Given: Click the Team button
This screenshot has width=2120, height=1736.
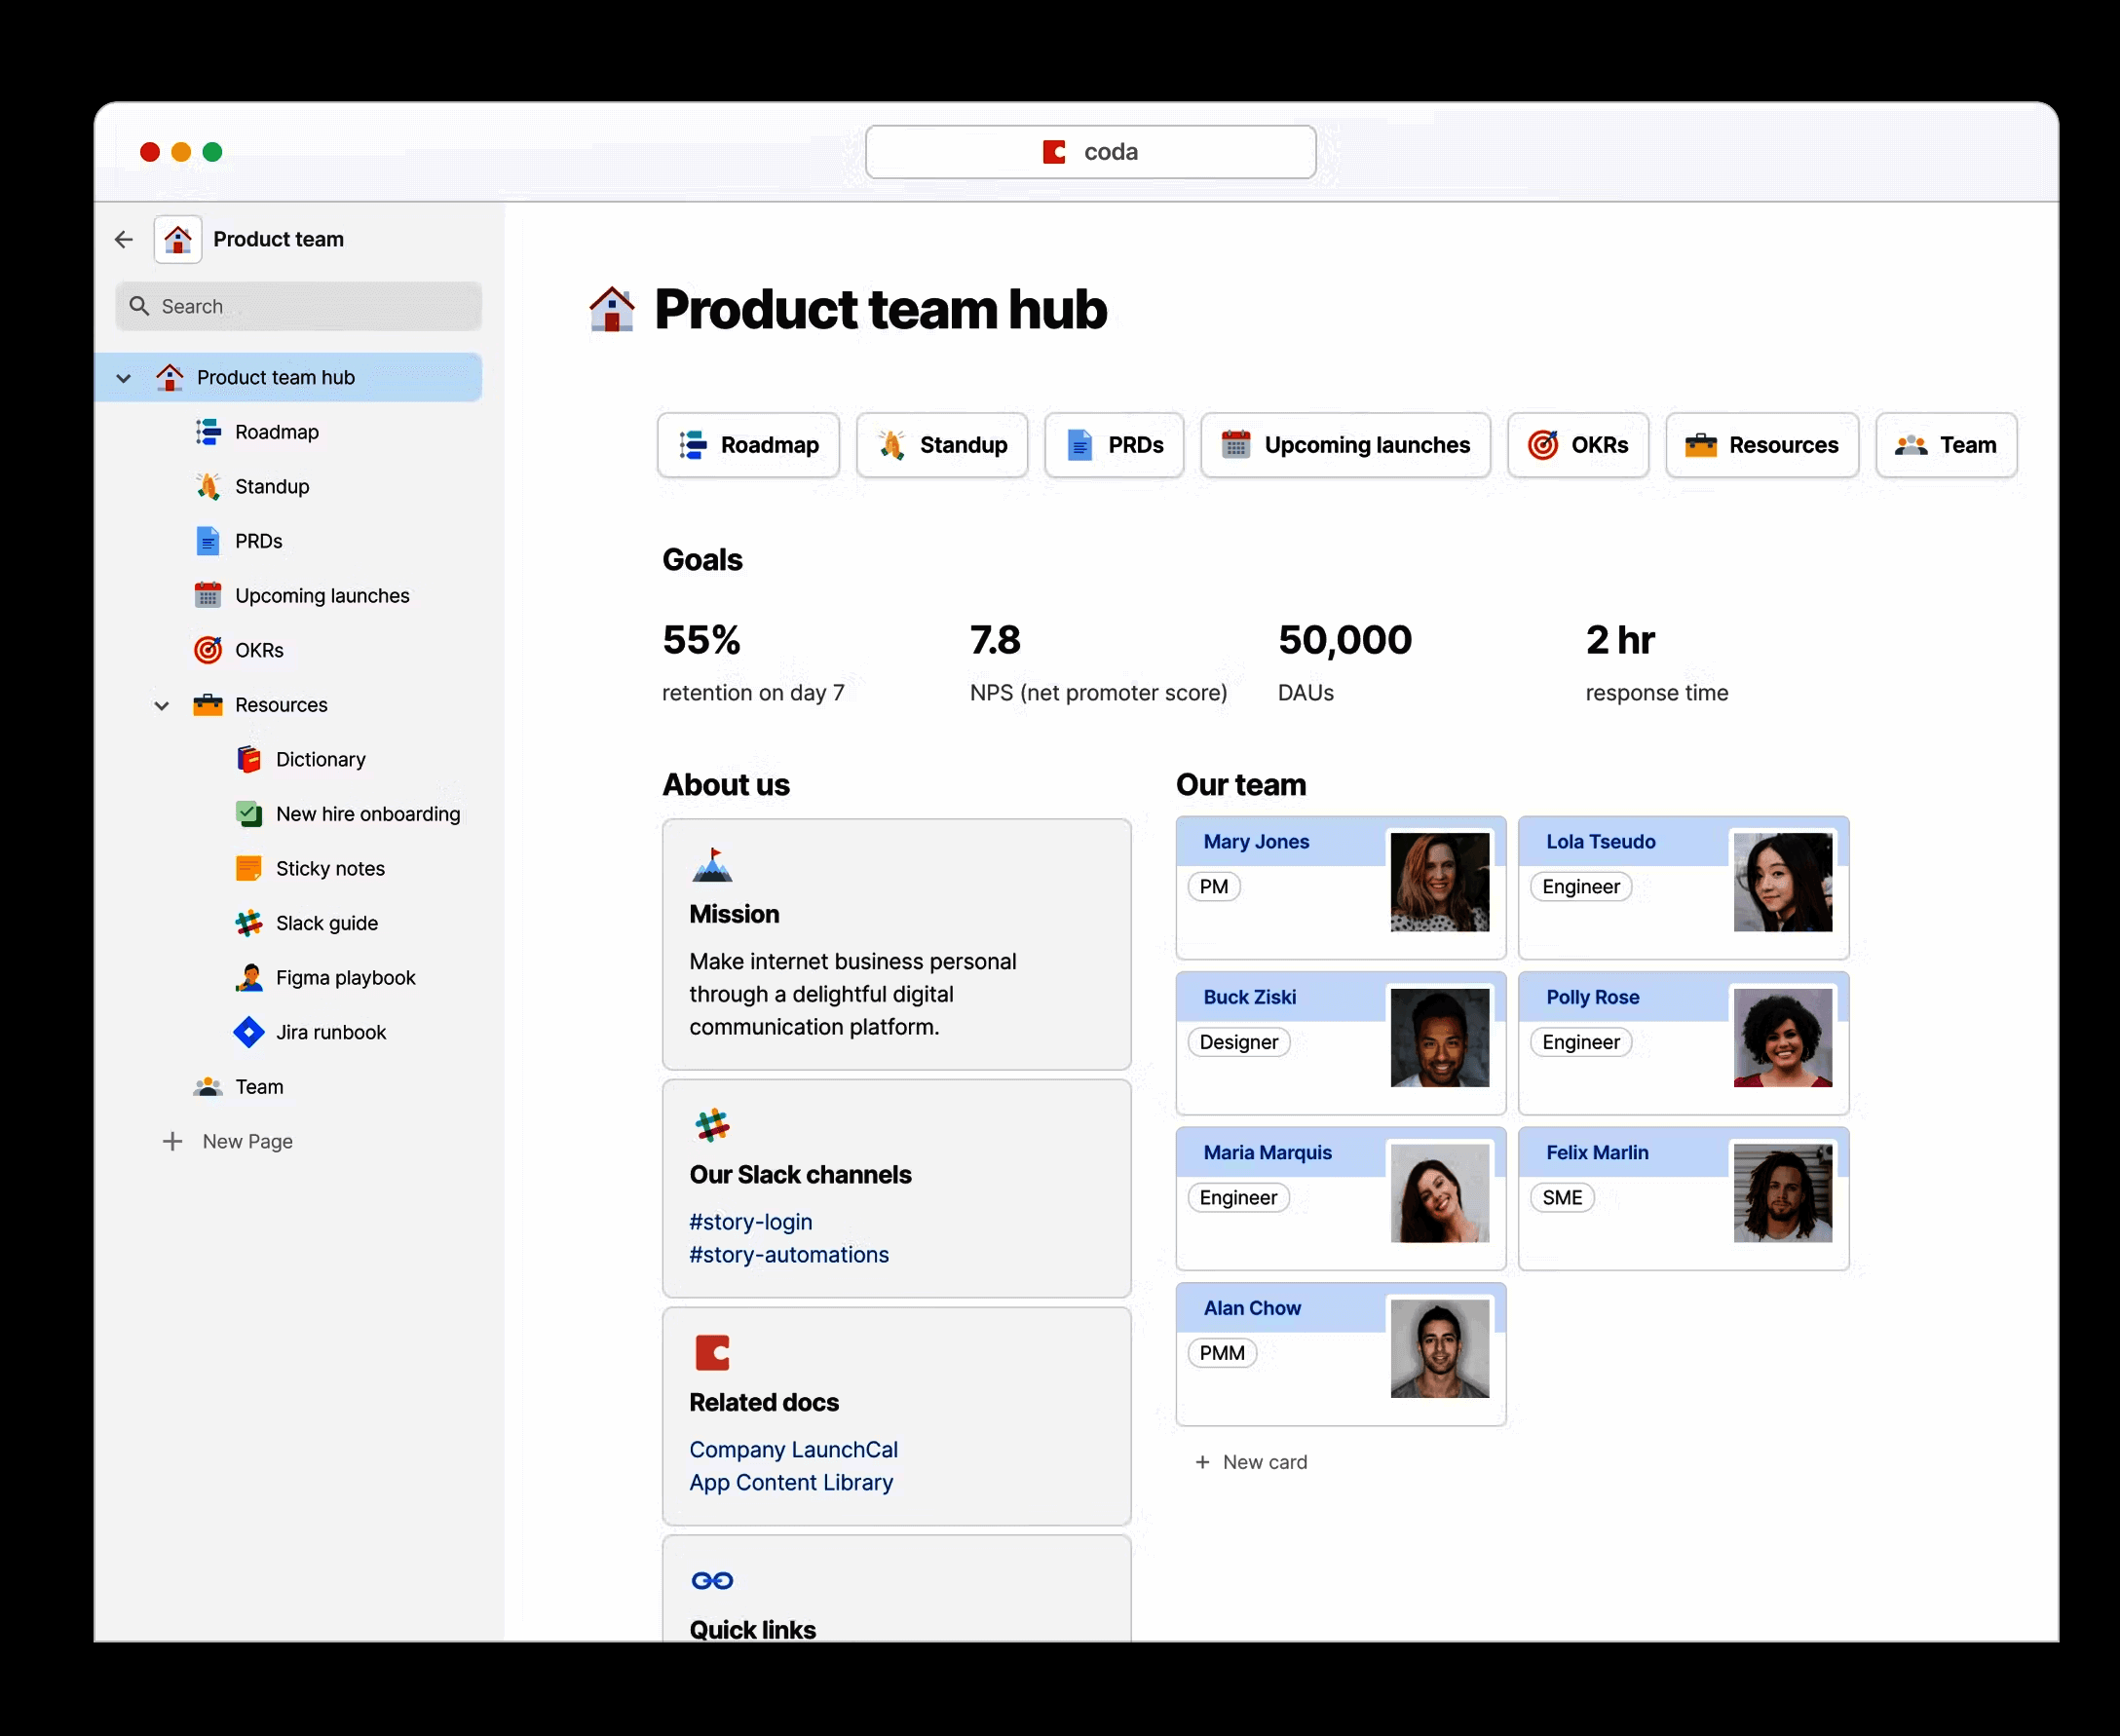Looking at the screenshot, I should pyautogui.click(x=1946, y=445).
